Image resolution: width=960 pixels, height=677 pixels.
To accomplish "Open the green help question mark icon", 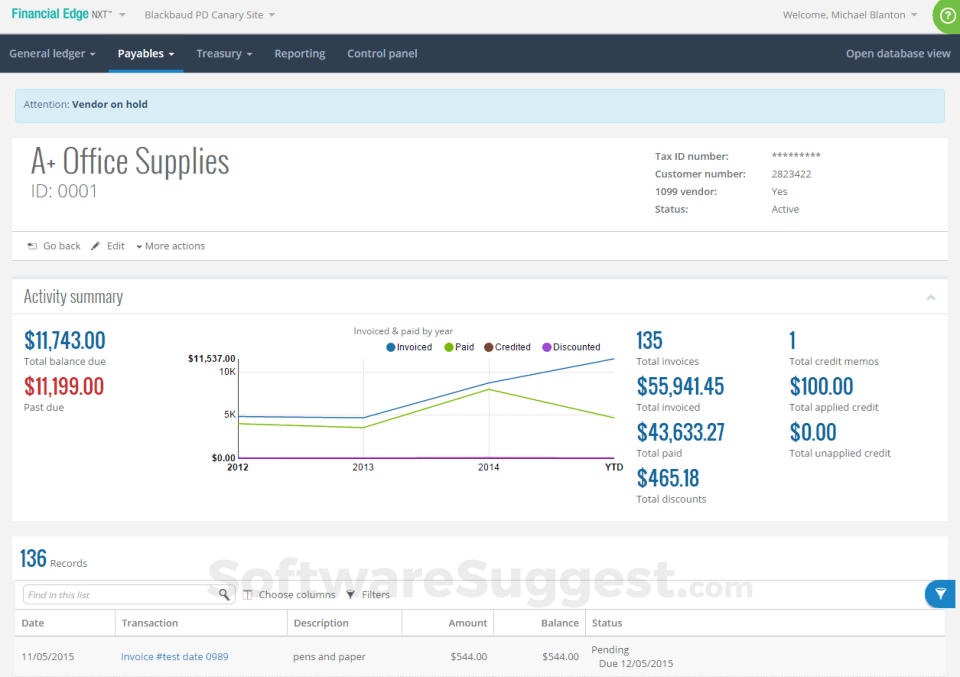I will [x=947, y=17].
